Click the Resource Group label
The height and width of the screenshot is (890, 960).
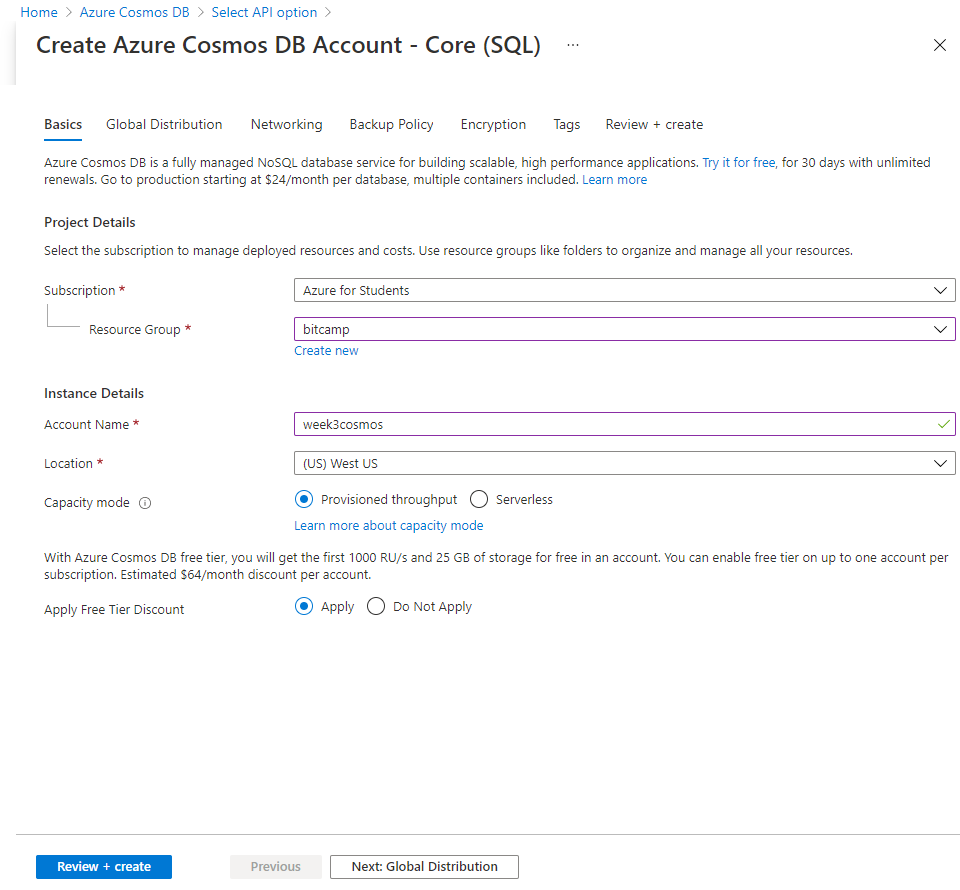[x=135, y=329]
